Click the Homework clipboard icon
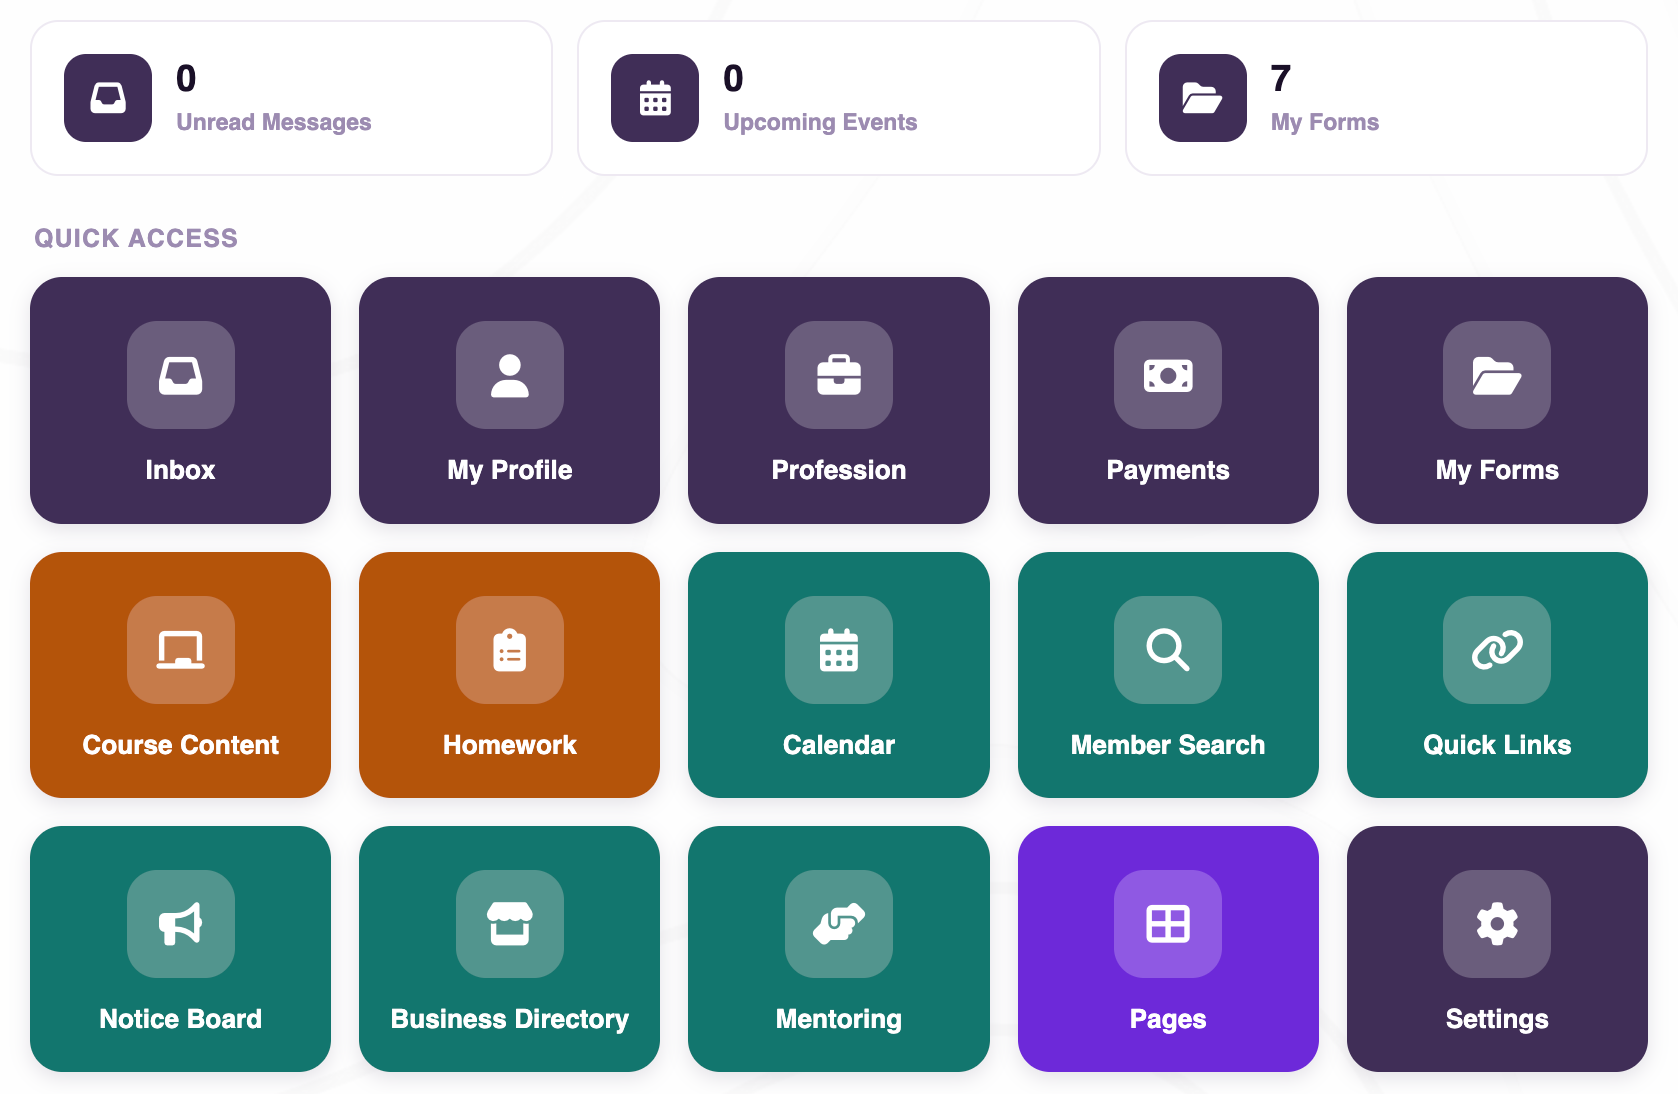1678x1094 pixels. click(510, 650)
